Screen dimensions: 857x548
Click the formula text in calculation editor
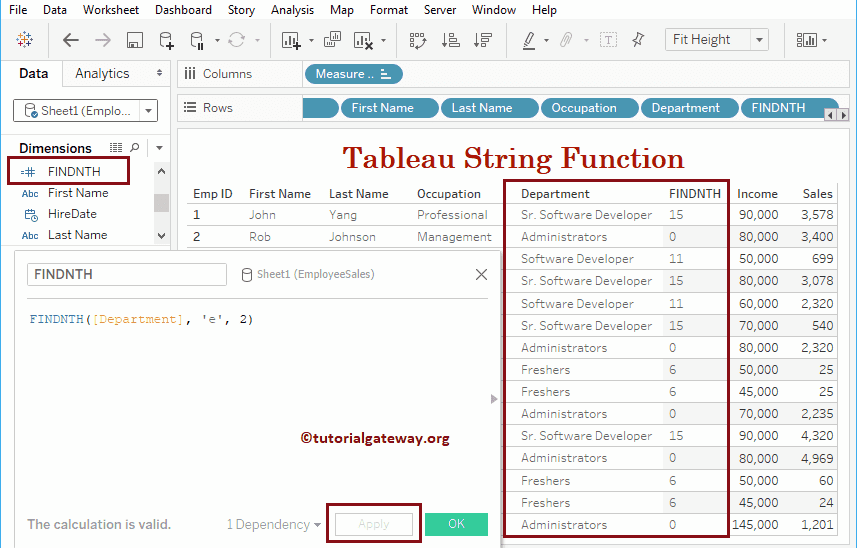[x=141, y=320]
